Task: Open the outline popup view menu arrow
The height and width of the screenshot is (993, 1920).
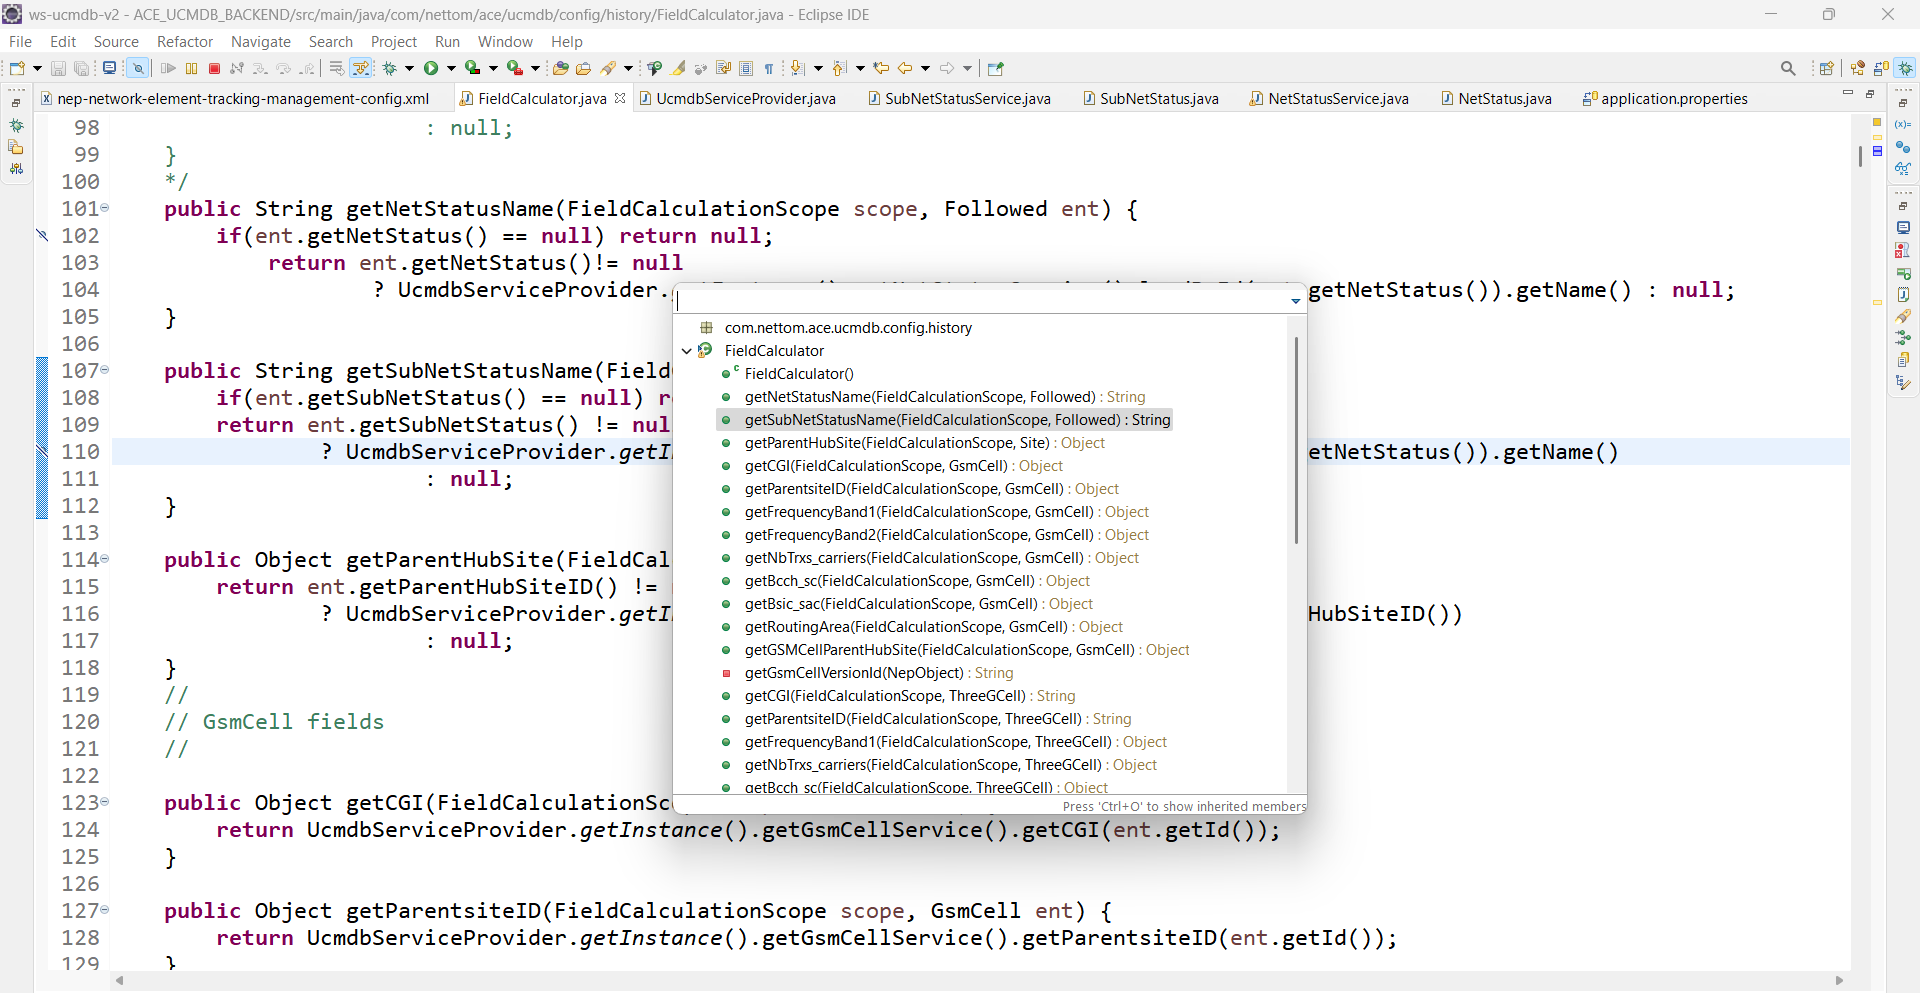Action: pyautogui.click(x=1295, y=300)
